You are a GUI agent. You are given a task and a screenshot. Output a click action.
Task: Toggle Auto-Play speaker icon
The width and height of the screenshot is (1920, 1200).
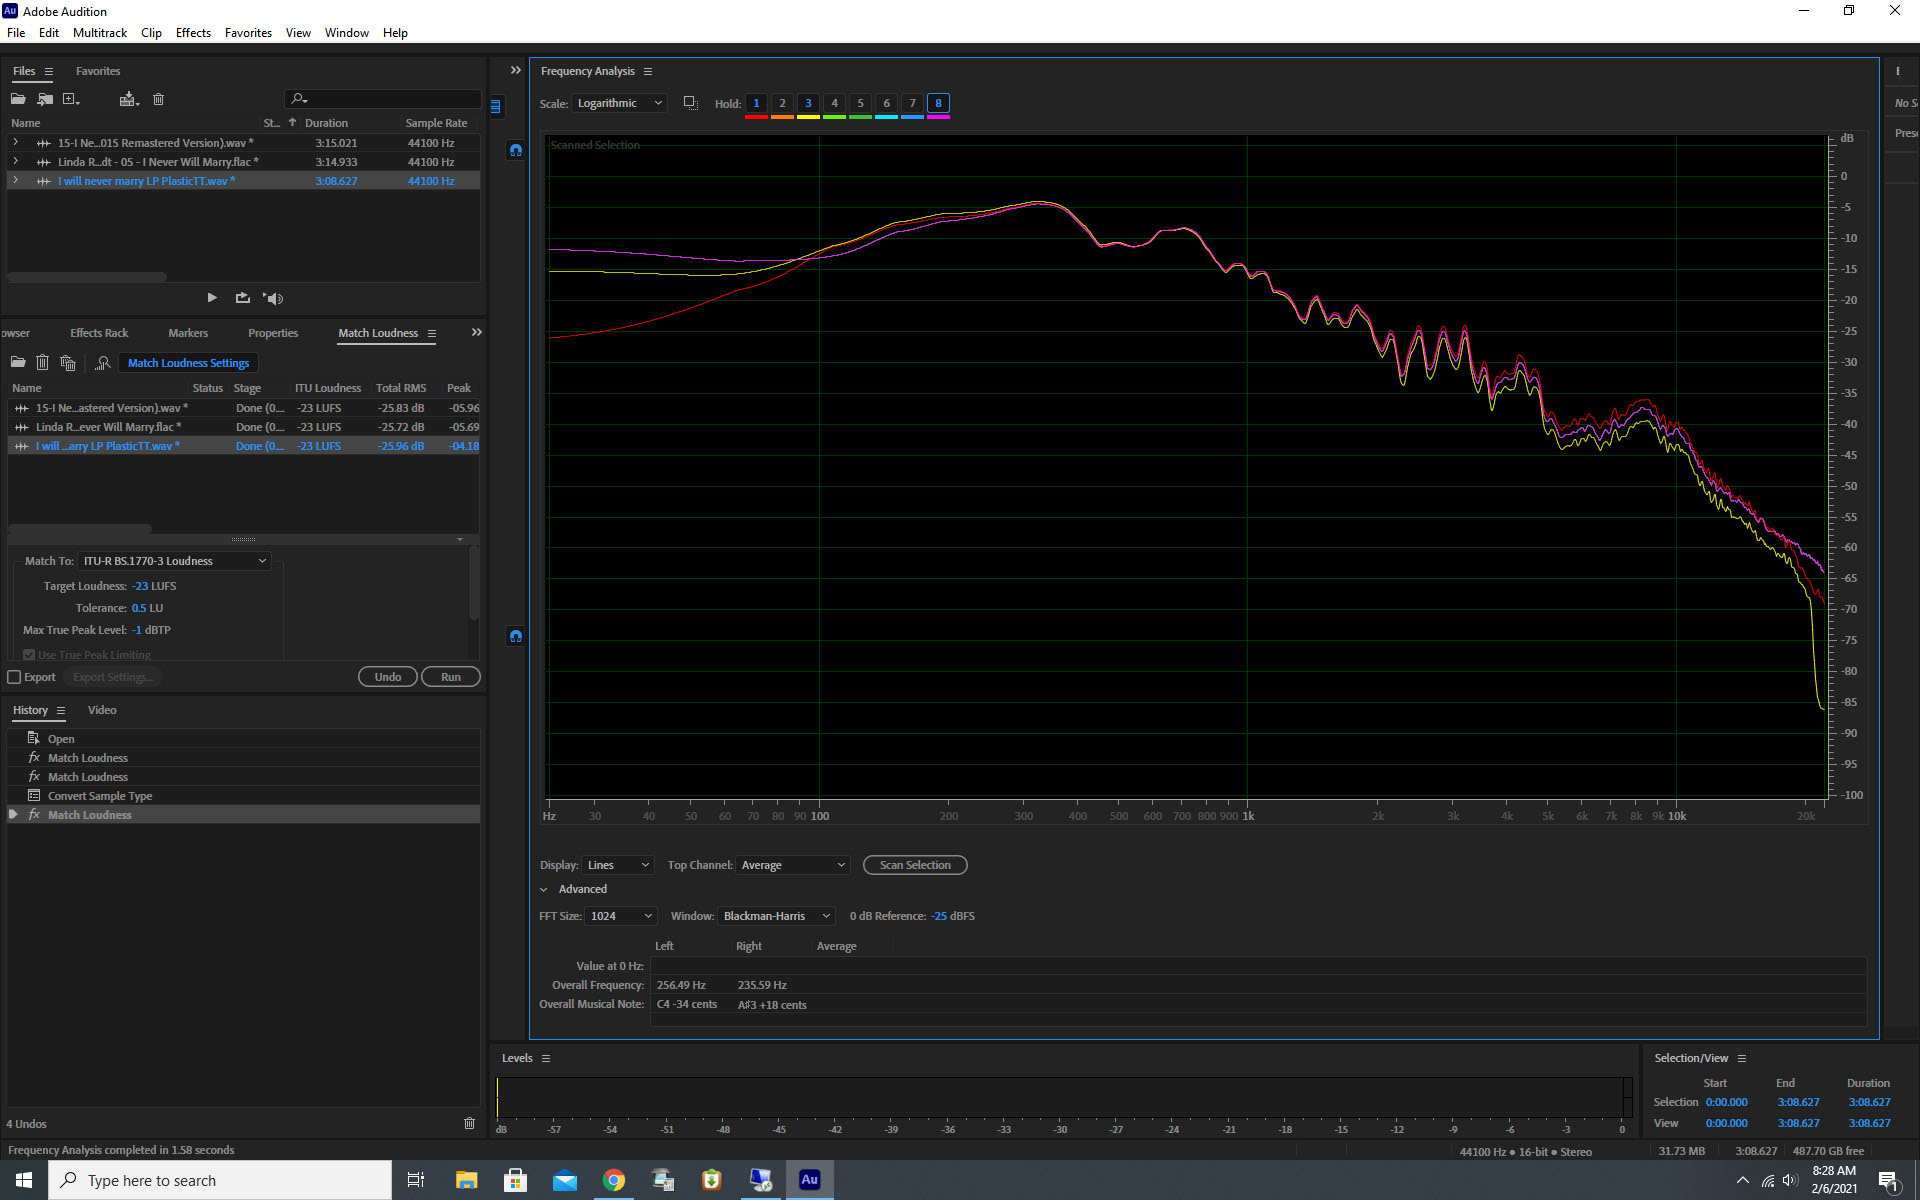[x=273, y=298]
